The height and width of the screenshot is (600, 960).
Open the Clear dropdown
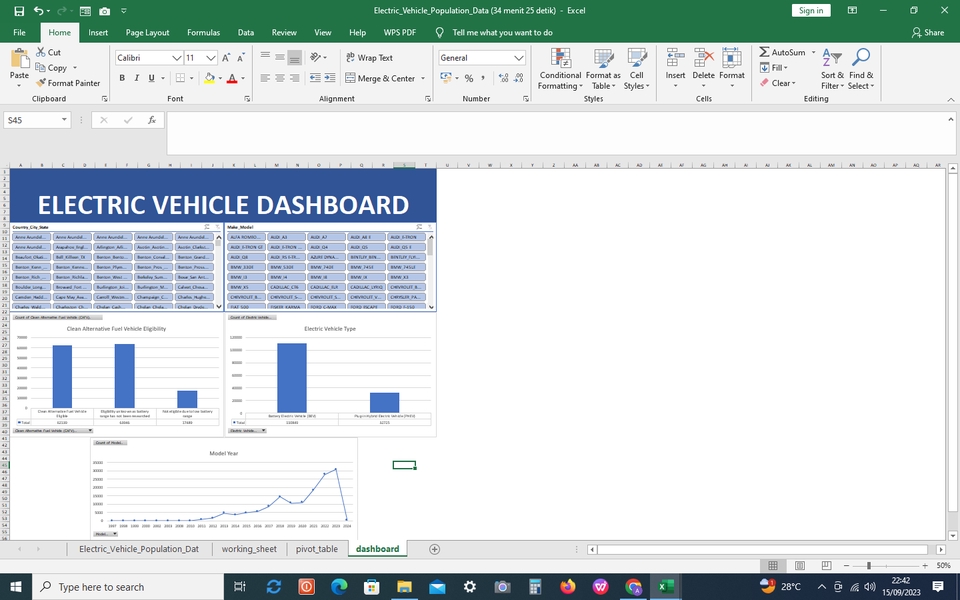coord(778,83)
